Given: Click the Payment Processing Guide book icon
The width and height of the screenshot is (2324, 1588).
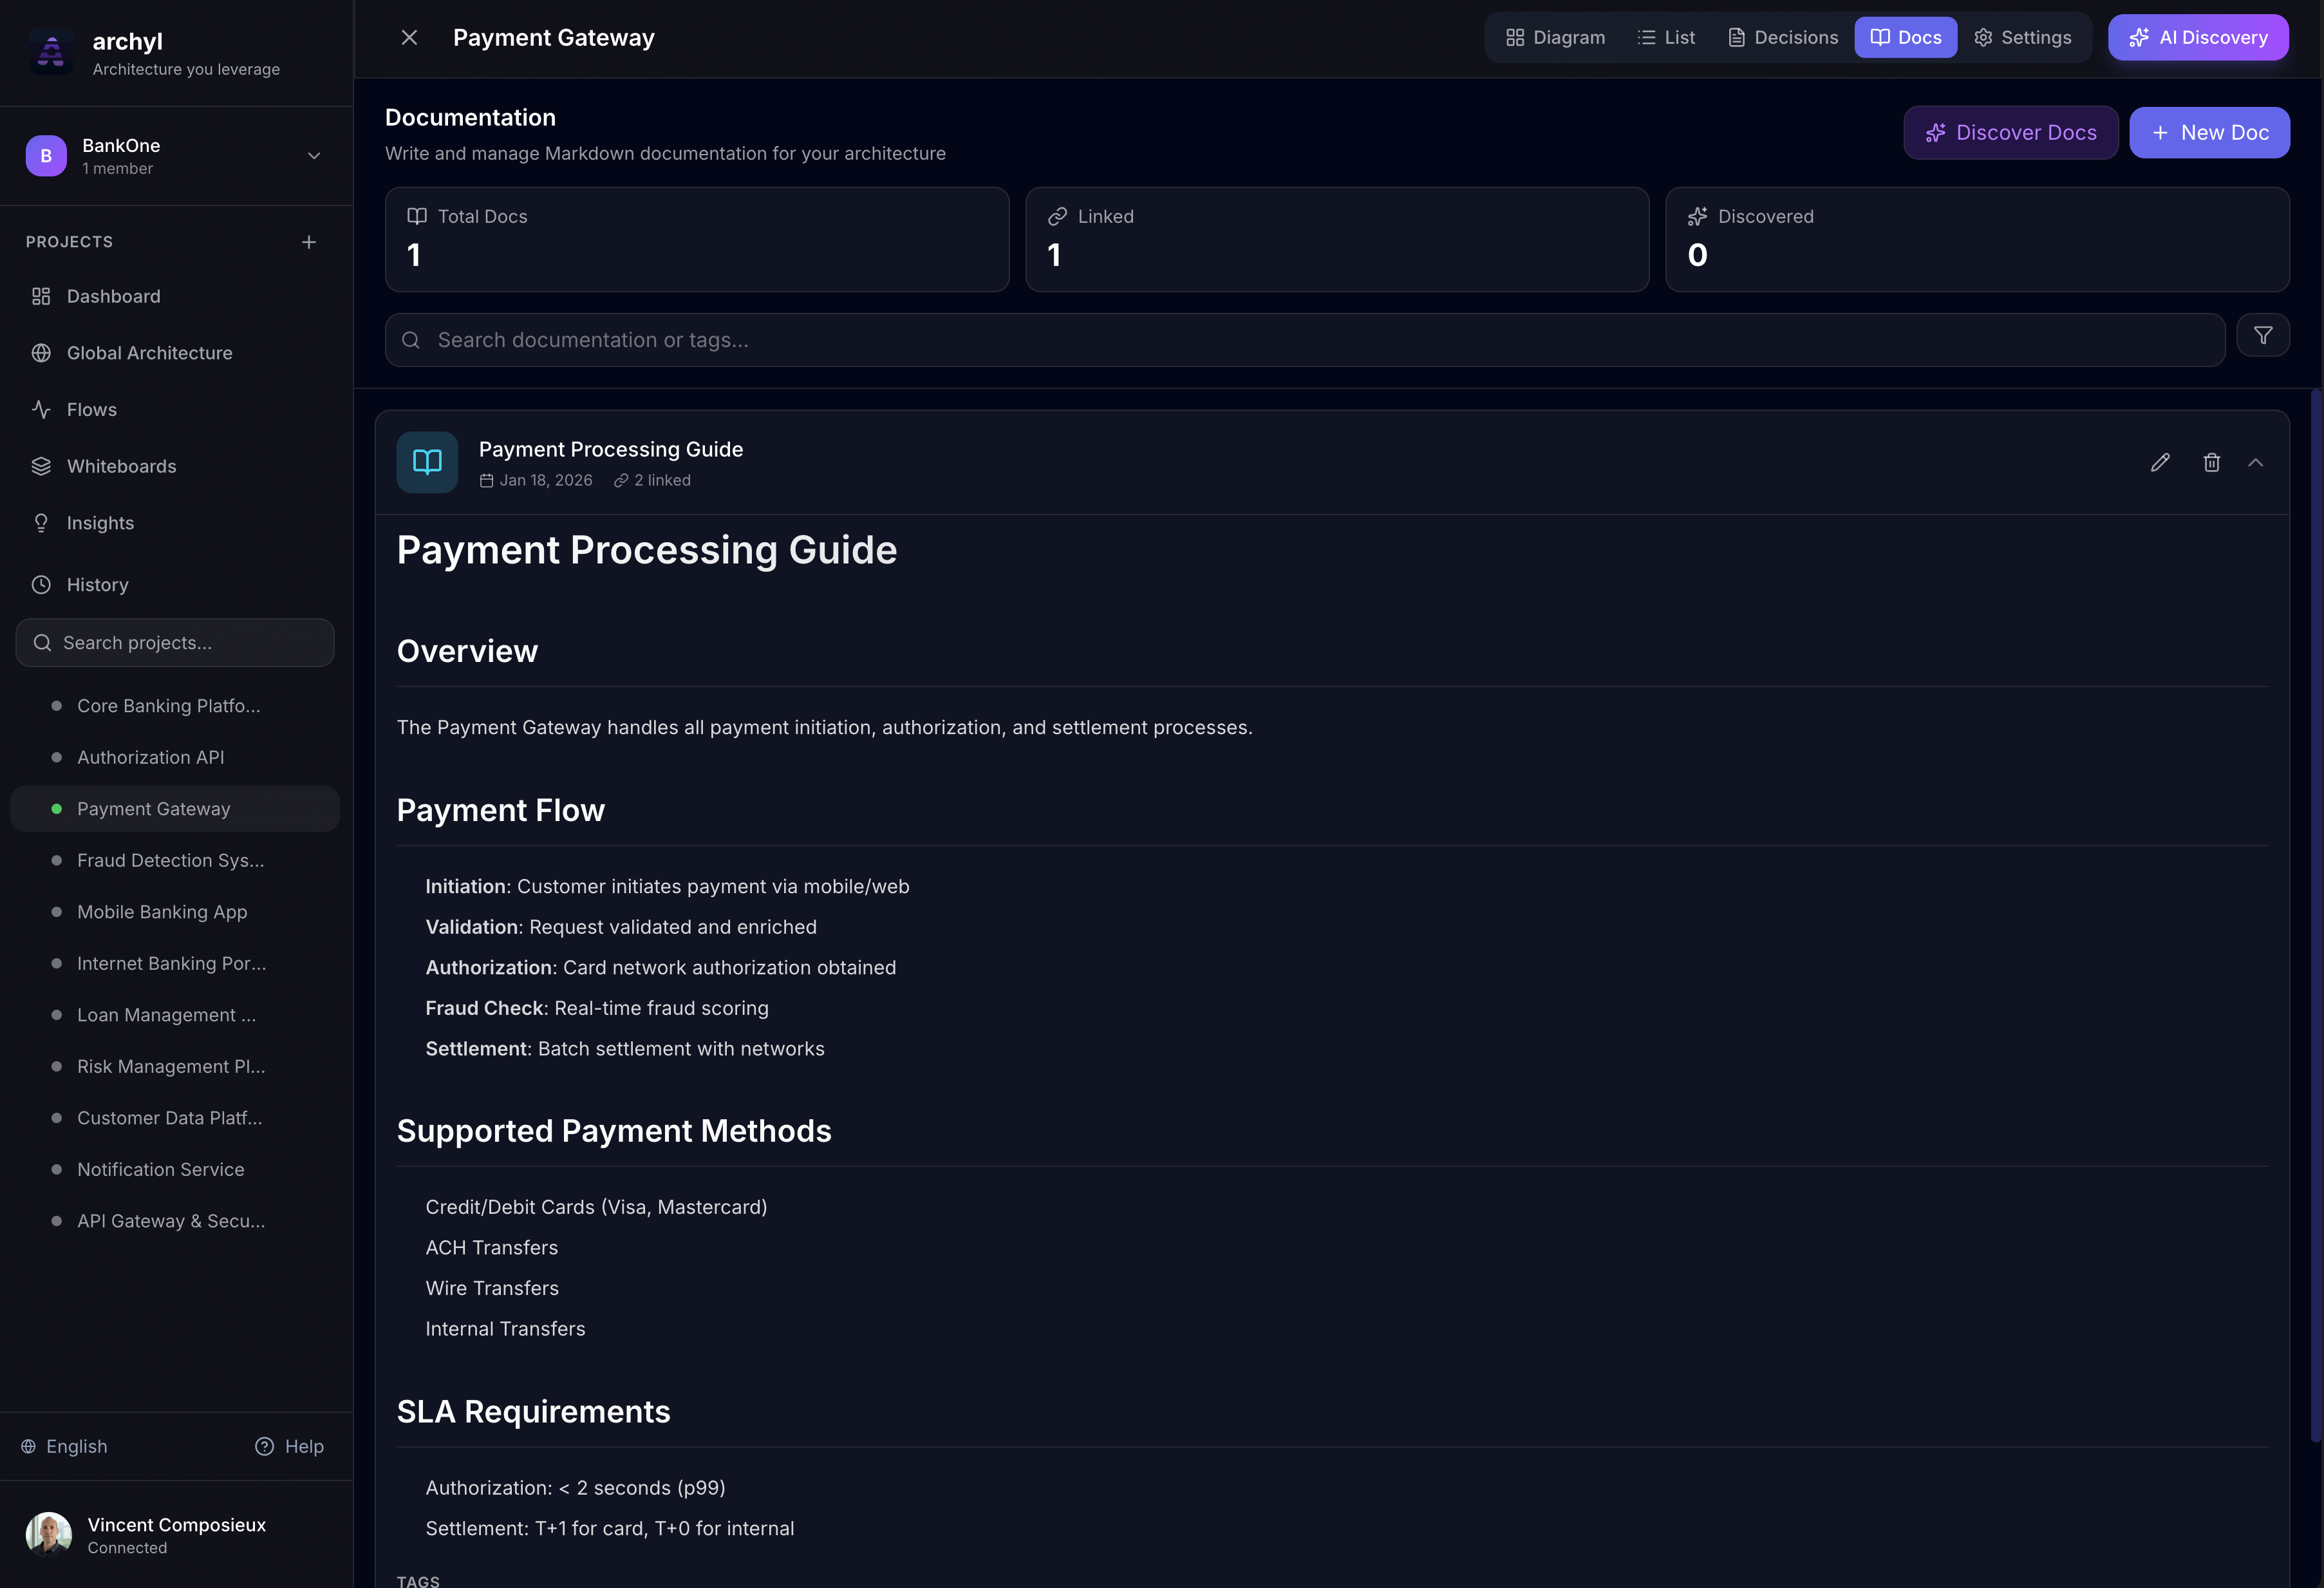Looking at the screenshot, I should pyautogui.click(x=427, y=462).
